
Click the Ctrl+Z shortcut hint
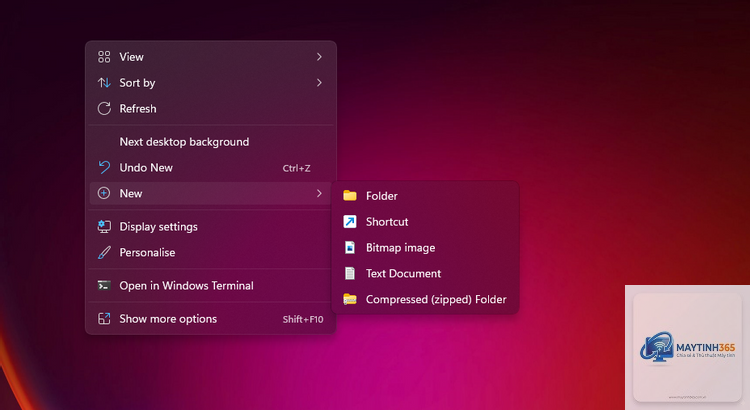coord(297,168)
